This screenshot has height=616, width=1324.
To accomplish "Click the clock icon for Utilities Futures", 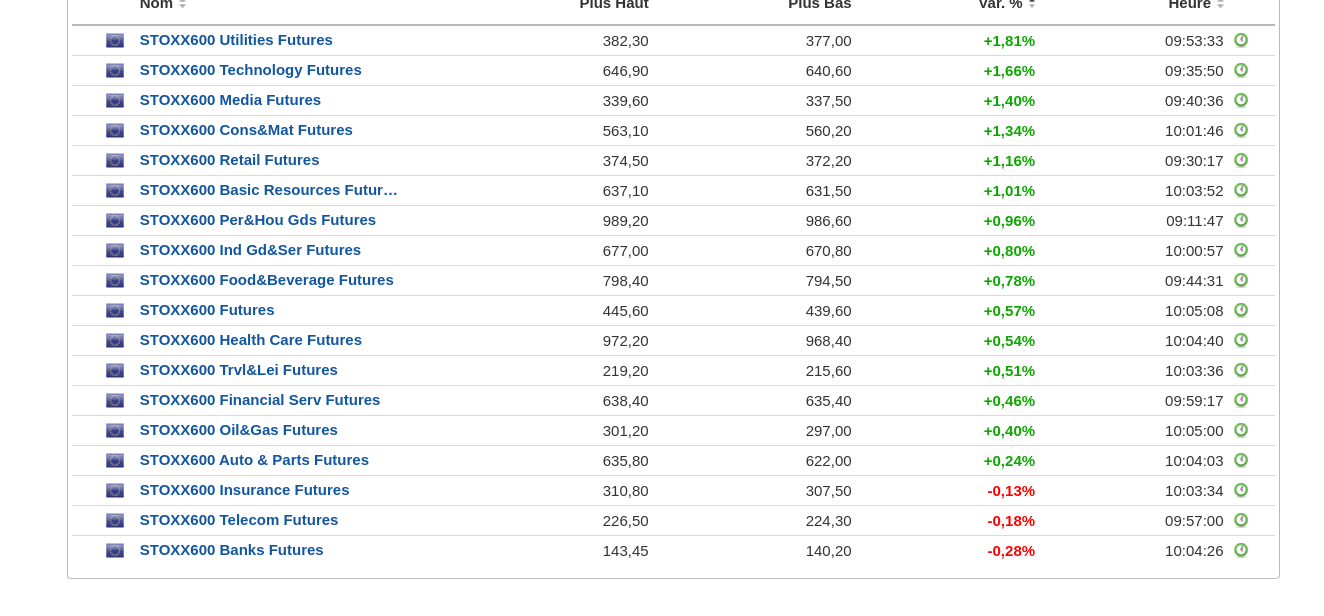I will click(1240, 40).
